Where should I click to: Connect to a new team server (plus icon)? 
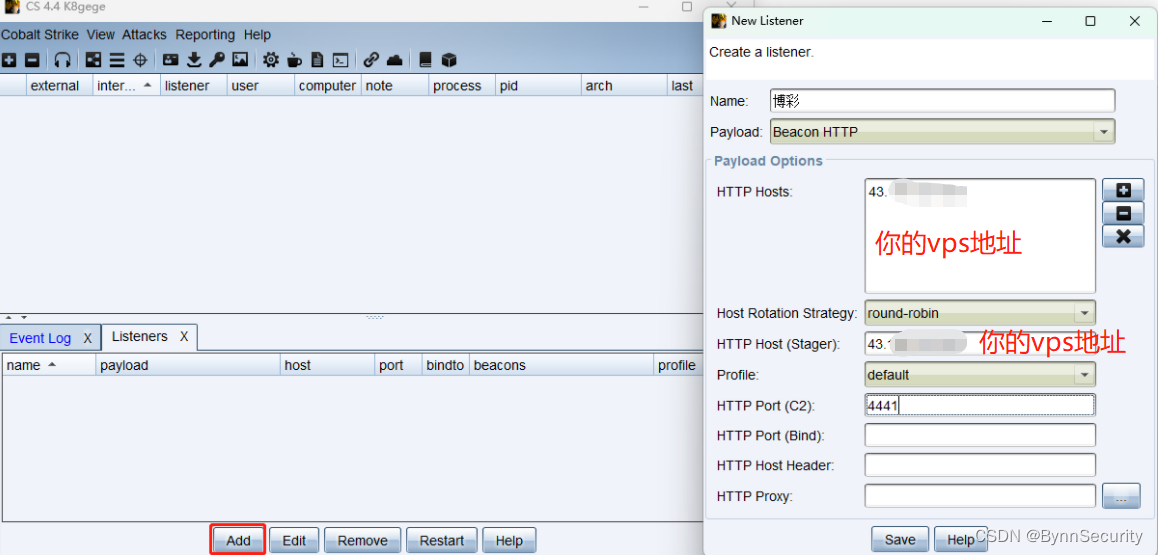(x=9, y=60)
